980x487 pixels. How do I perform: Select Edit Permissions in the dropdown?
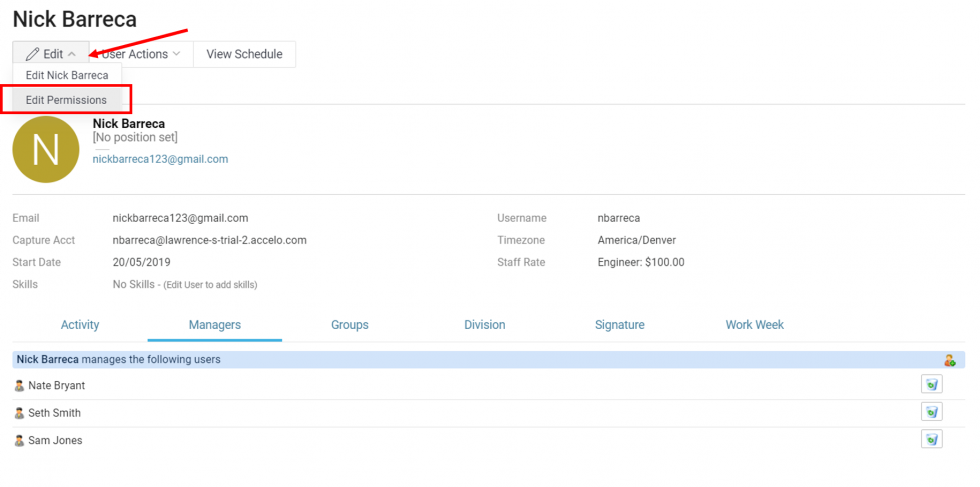point(66,100)
